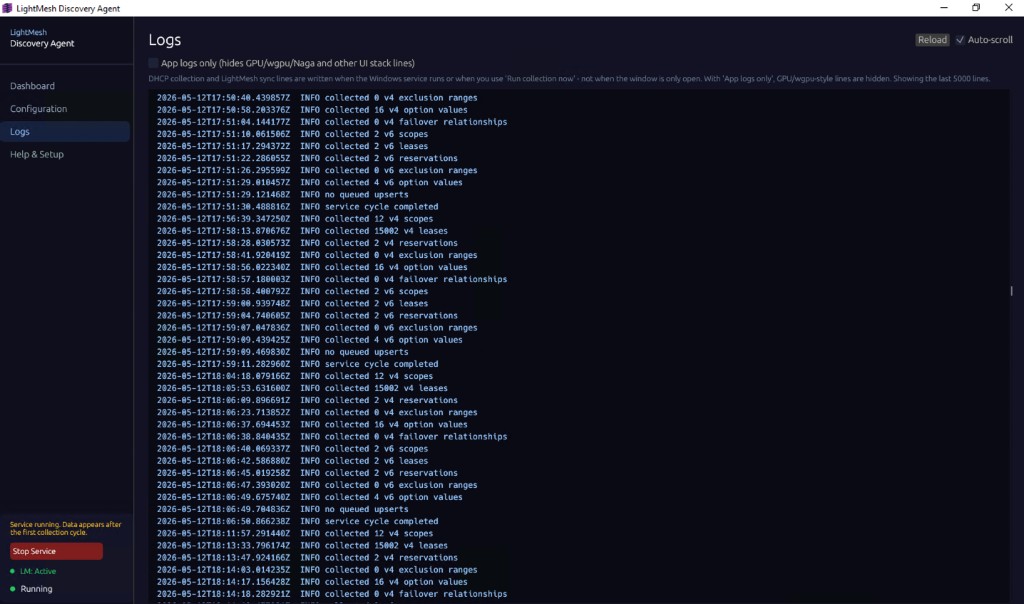Select log line at 17:59:07 v6 exclusion ranges
Viewport: 1024px width, 604px height.
click(x=317, y=327)
